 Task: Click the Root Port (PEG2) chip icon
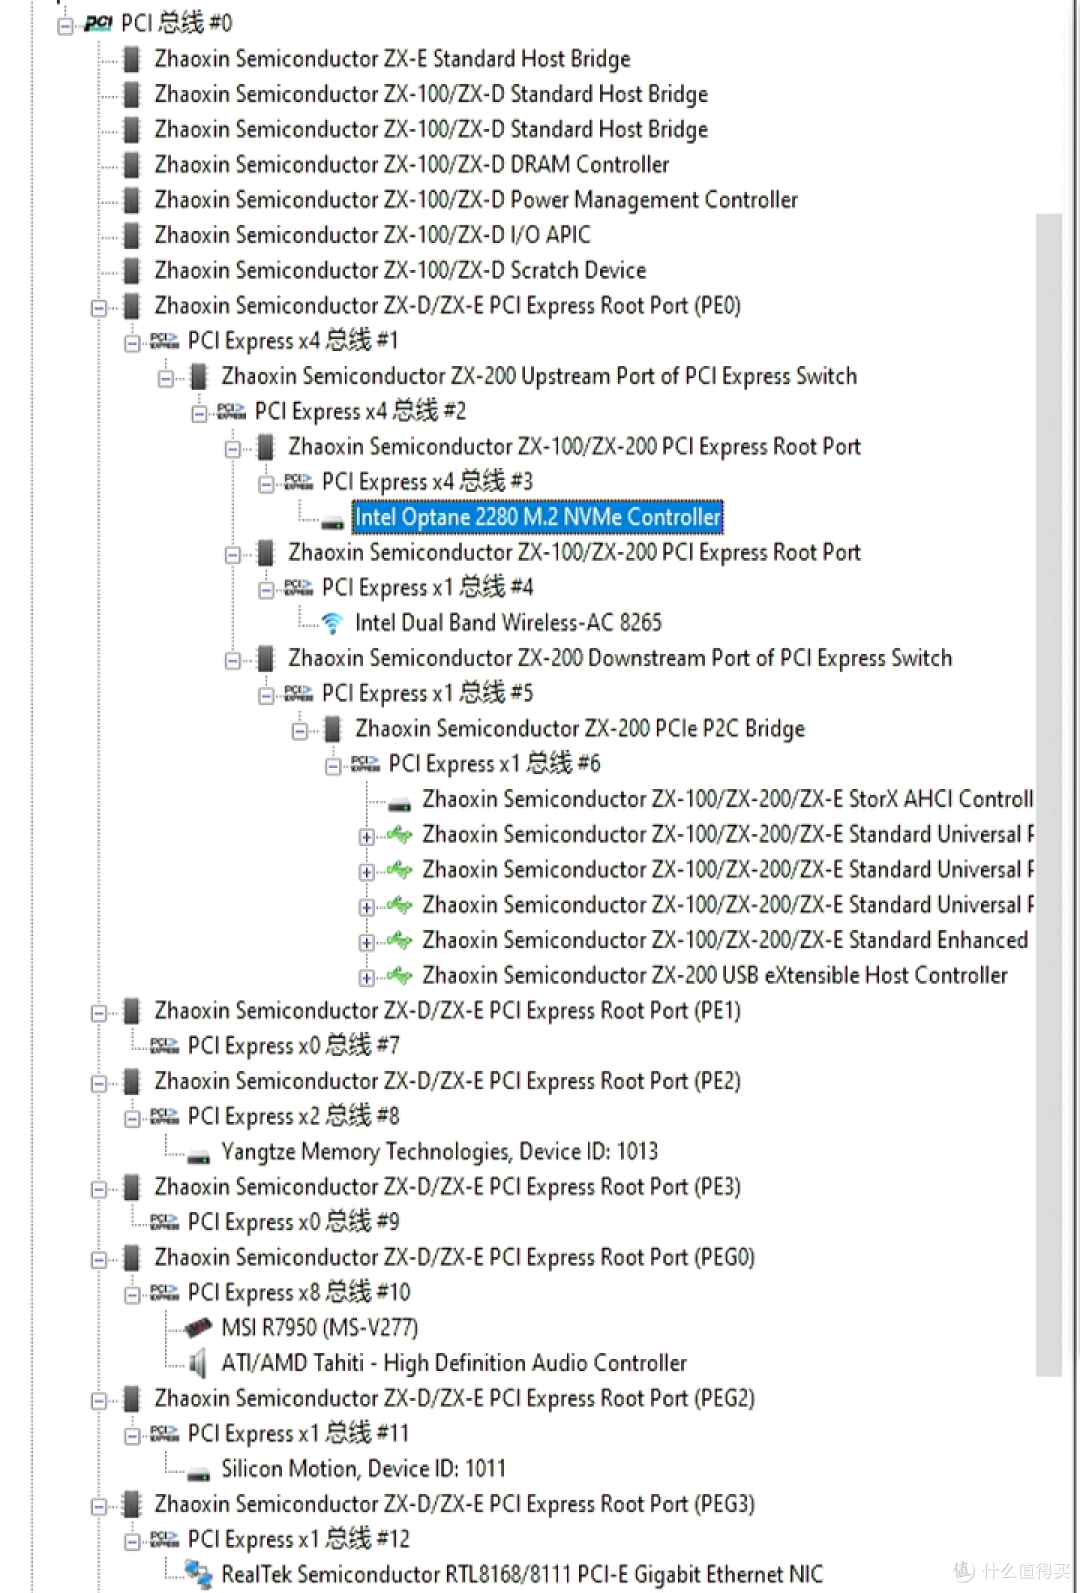(x=131, y=1398)
